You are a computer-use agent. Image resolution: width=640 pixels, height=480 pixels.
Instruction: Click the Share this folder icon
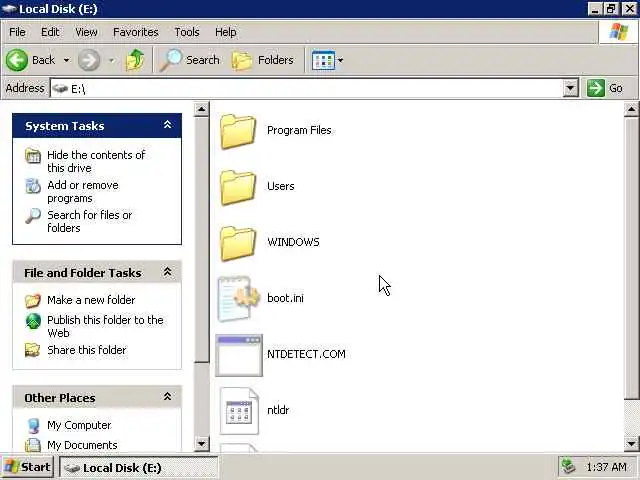click(33, 350)
